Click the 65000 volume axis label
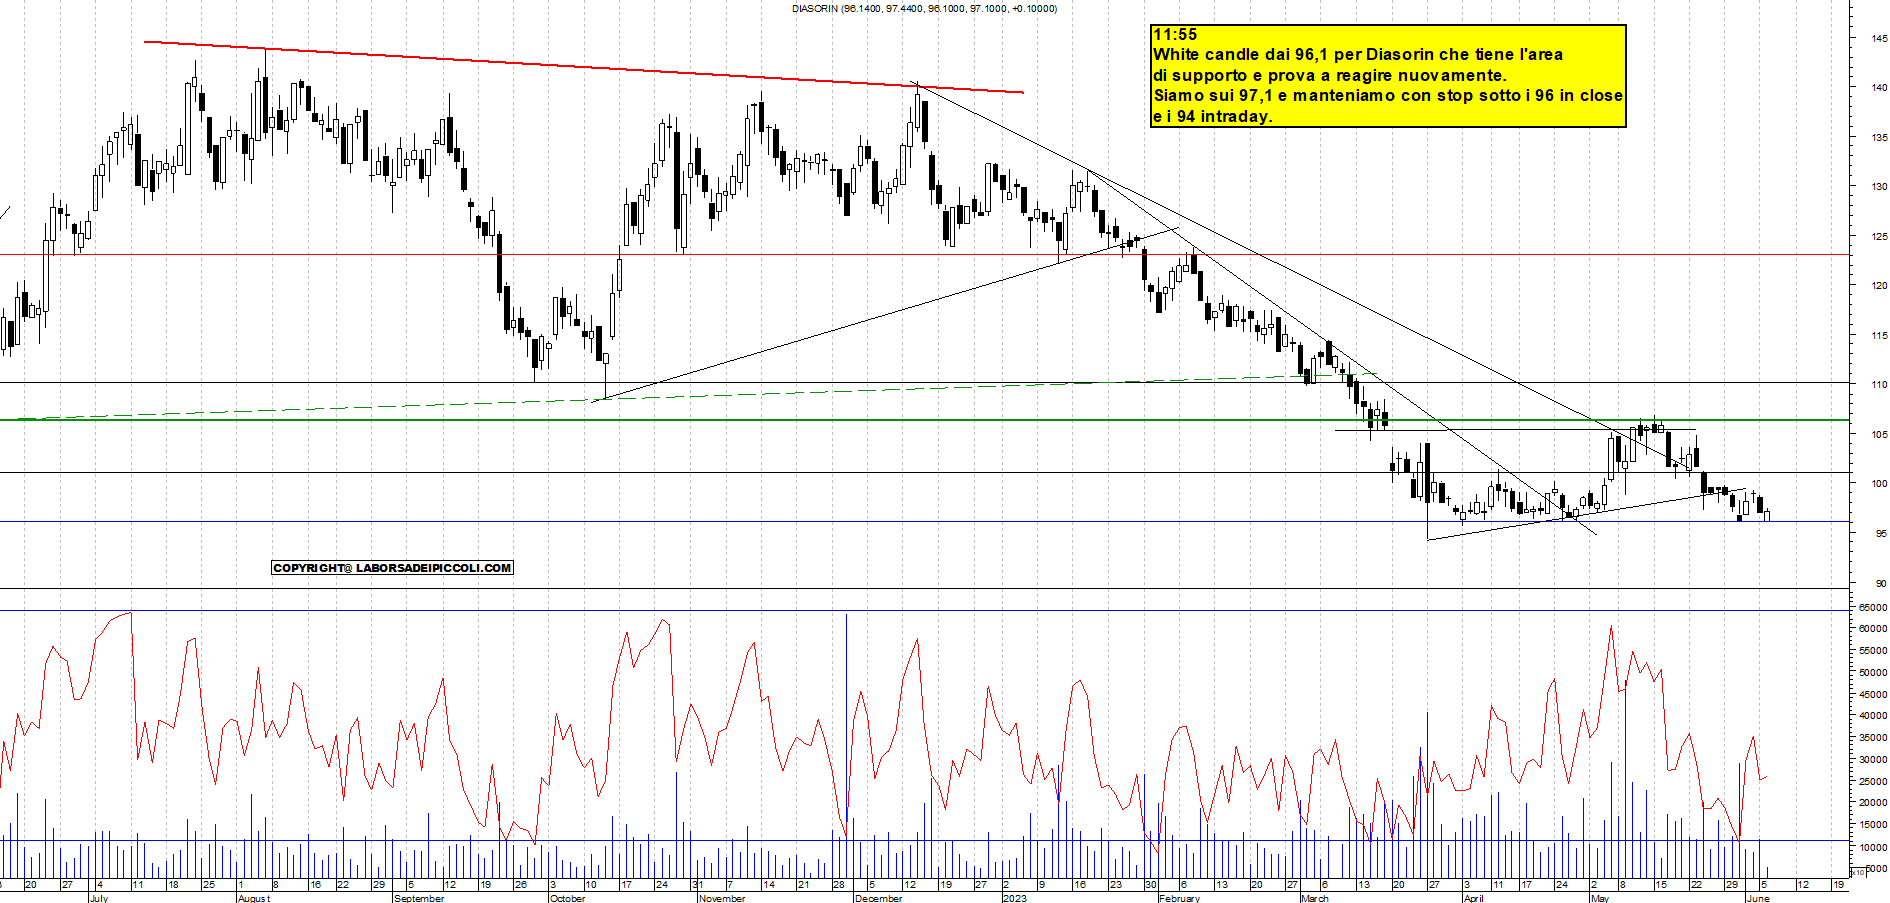1890x903 pixels. coord(1873,607)
